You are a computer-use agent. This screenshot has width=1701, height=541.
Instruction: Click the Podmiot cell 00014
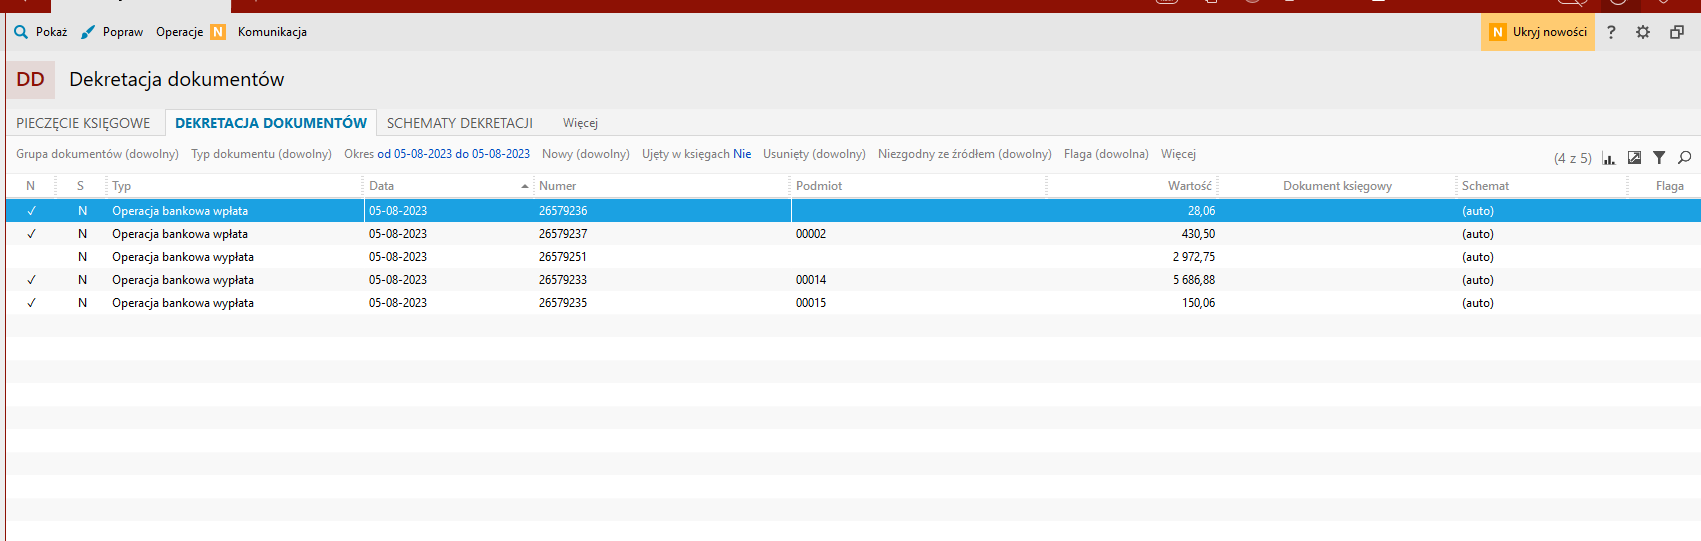point(811,280)
